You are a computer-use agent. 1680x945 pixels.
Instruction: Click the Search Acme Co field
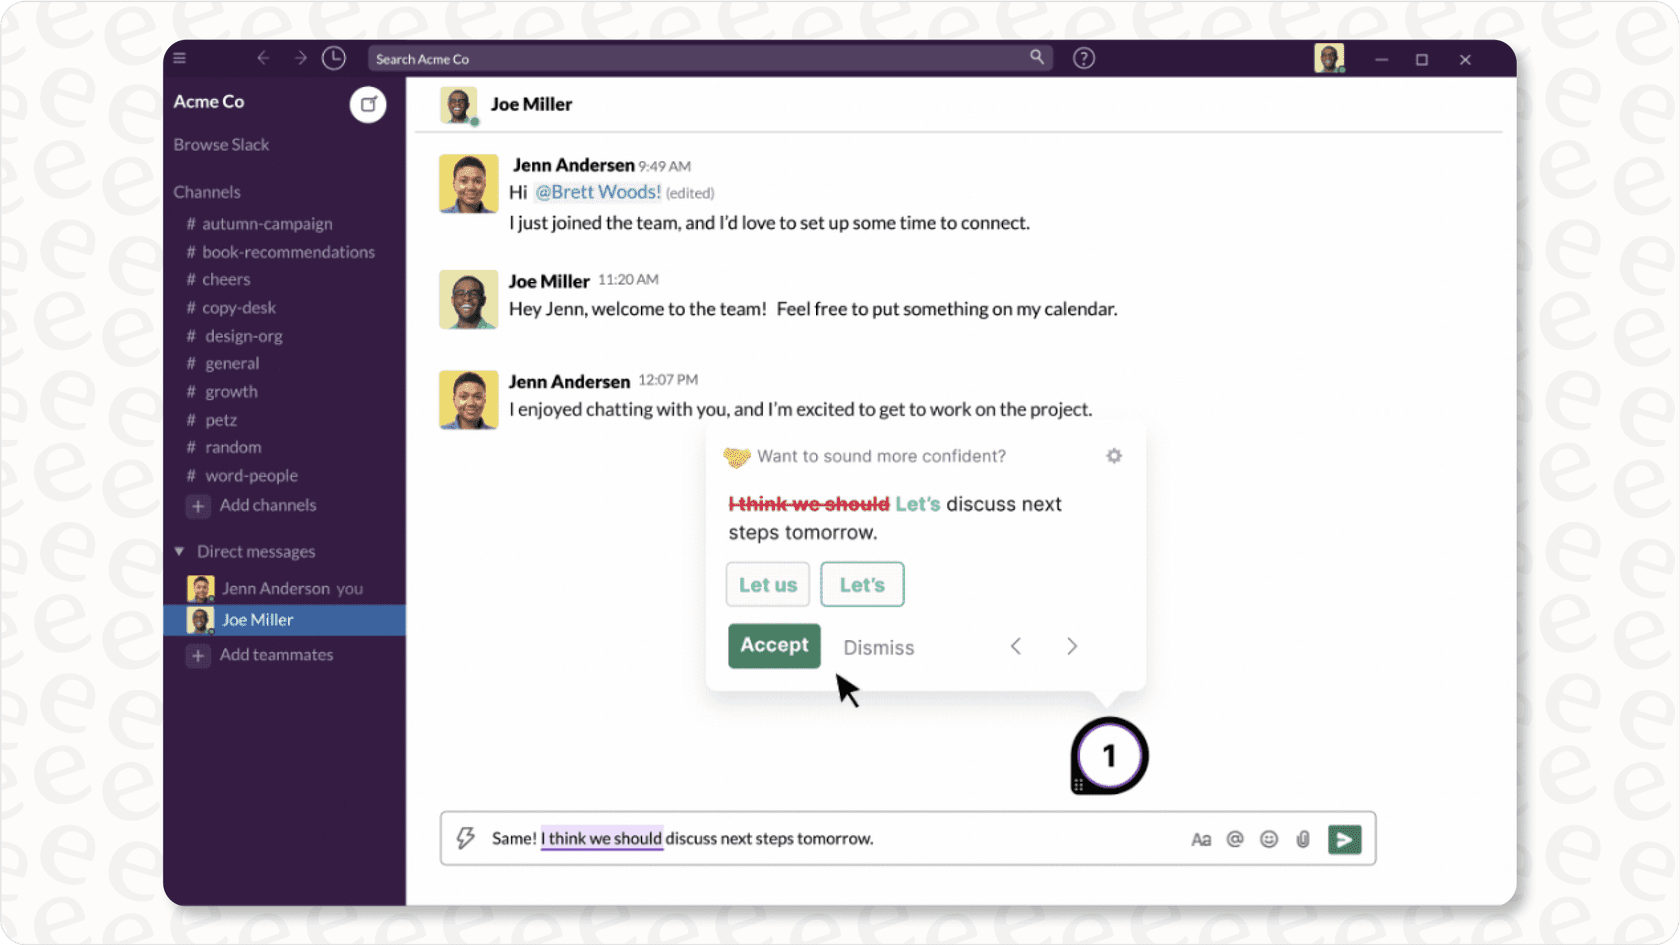tap(700, 58)
